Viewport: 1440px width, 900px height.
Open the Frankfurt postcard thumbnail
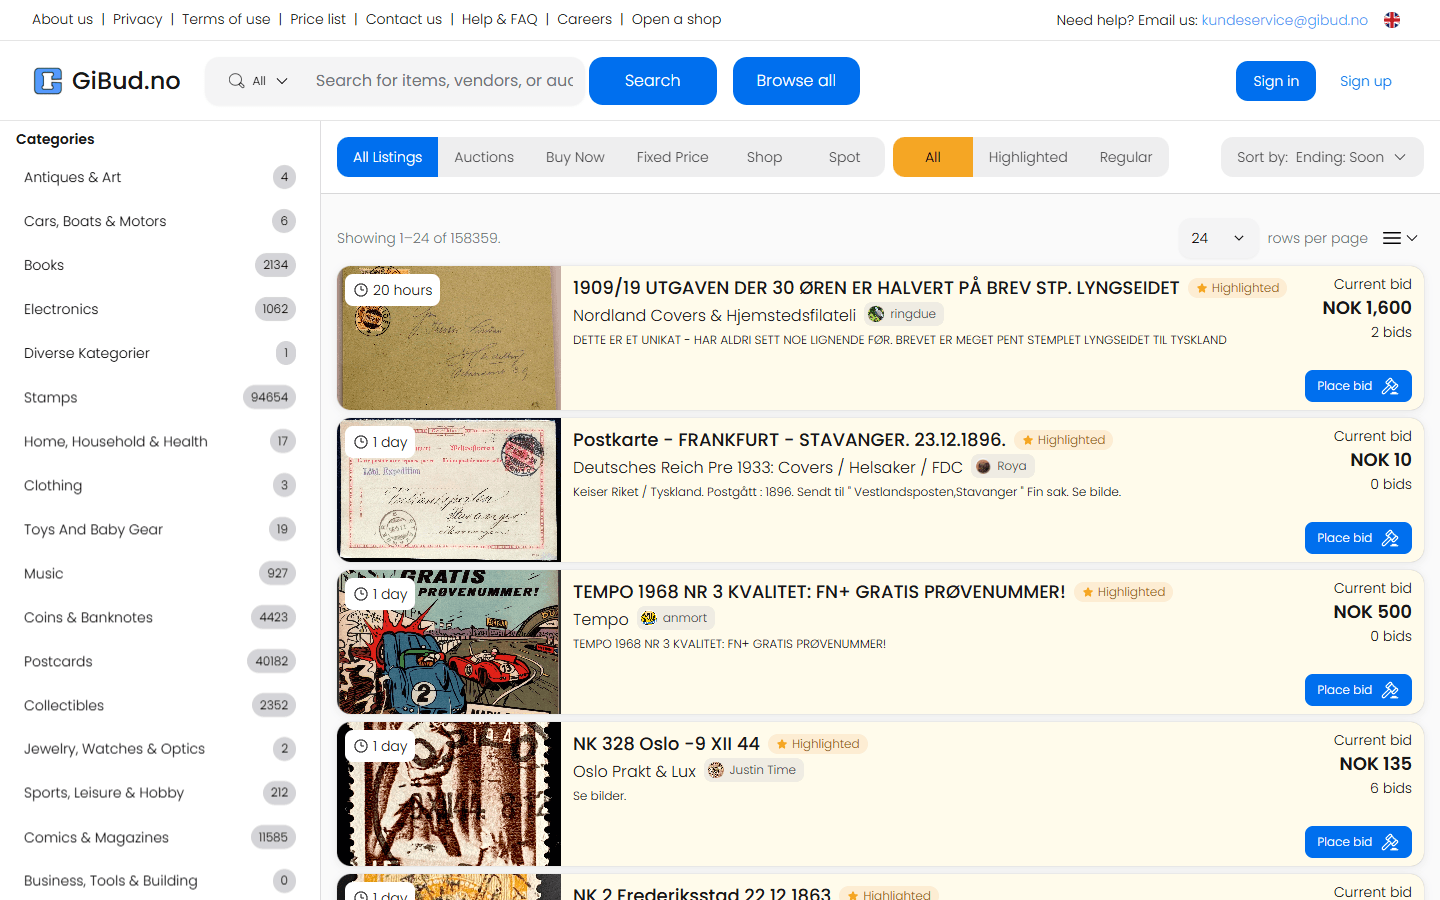pos(449,490)
